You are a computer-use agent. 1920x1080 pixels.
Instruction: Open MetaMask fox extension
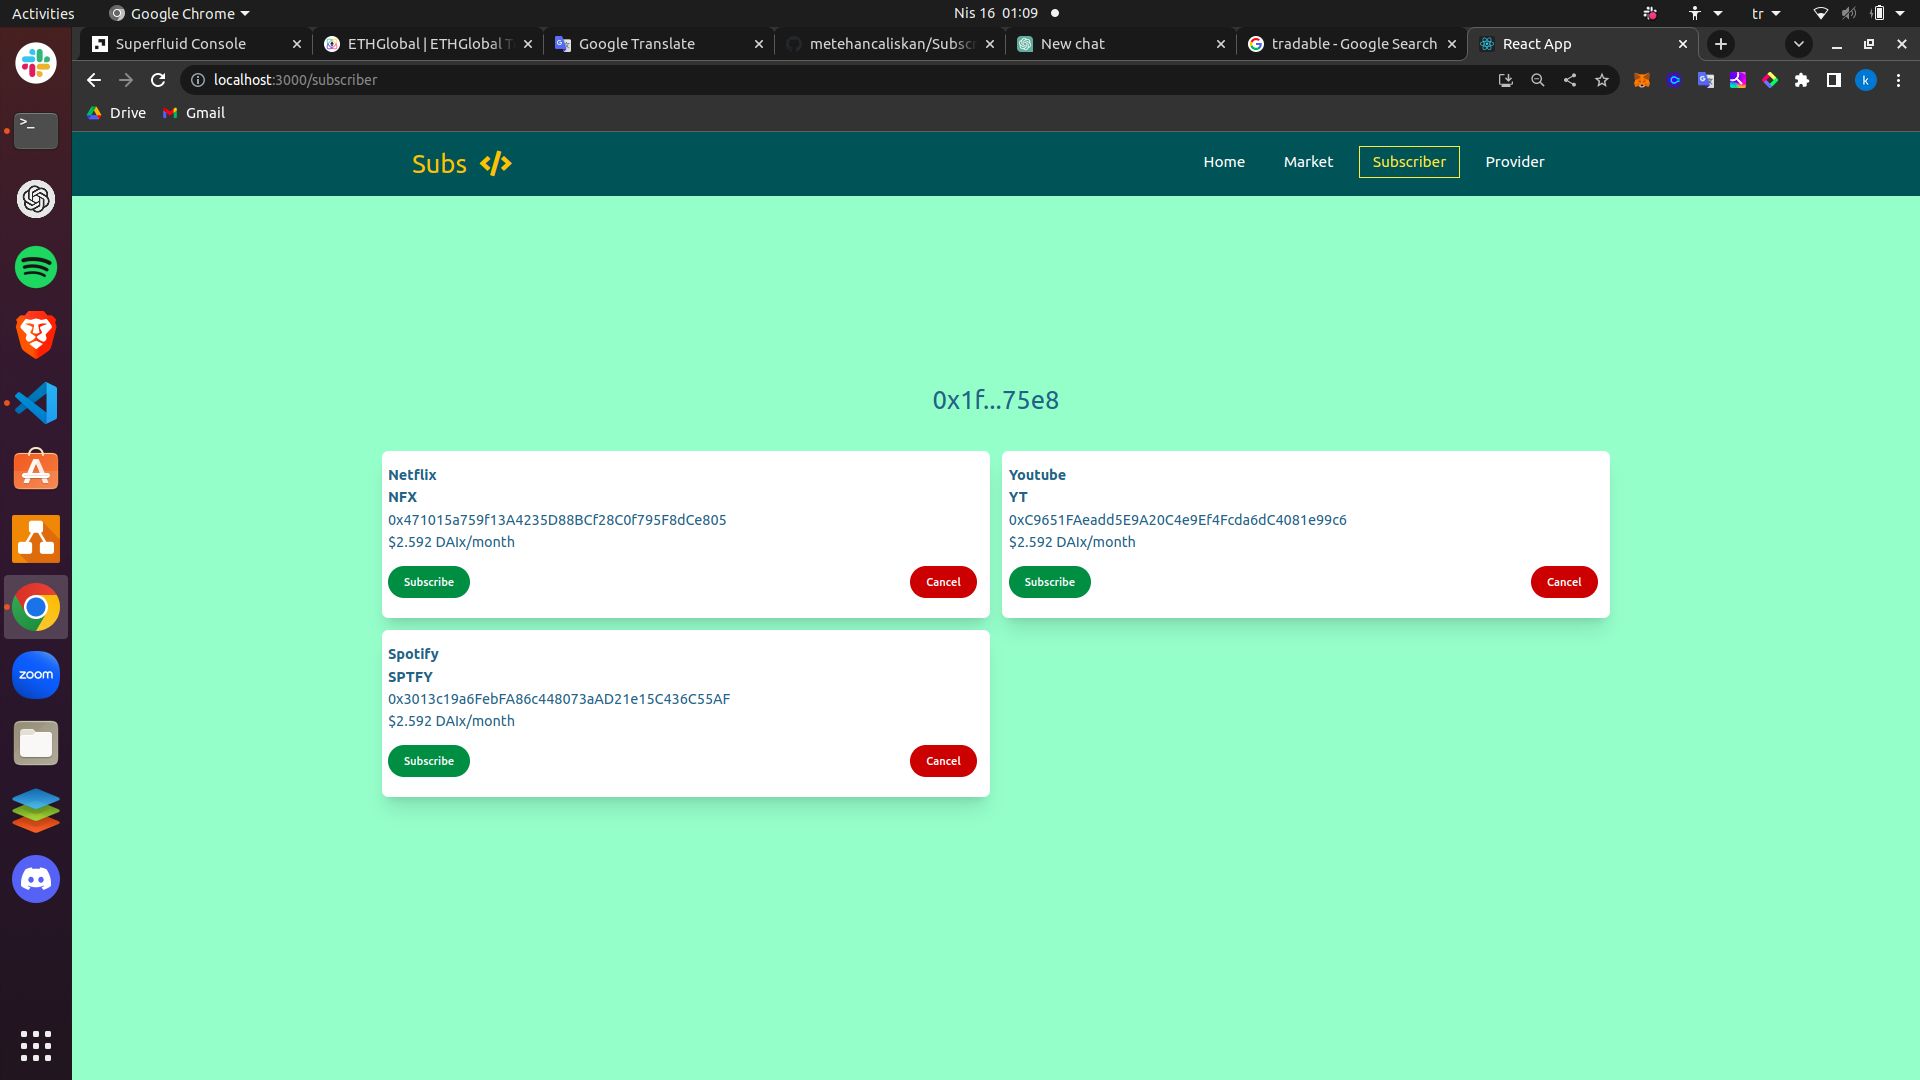click(x=1642, y=80)
